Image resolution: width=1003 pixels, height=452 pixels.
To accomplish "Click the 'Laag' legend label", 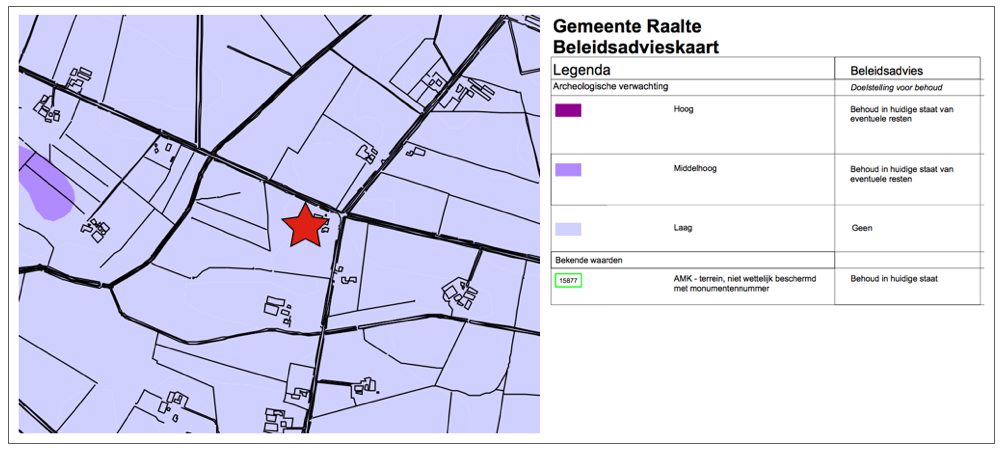I will [683, 228].
